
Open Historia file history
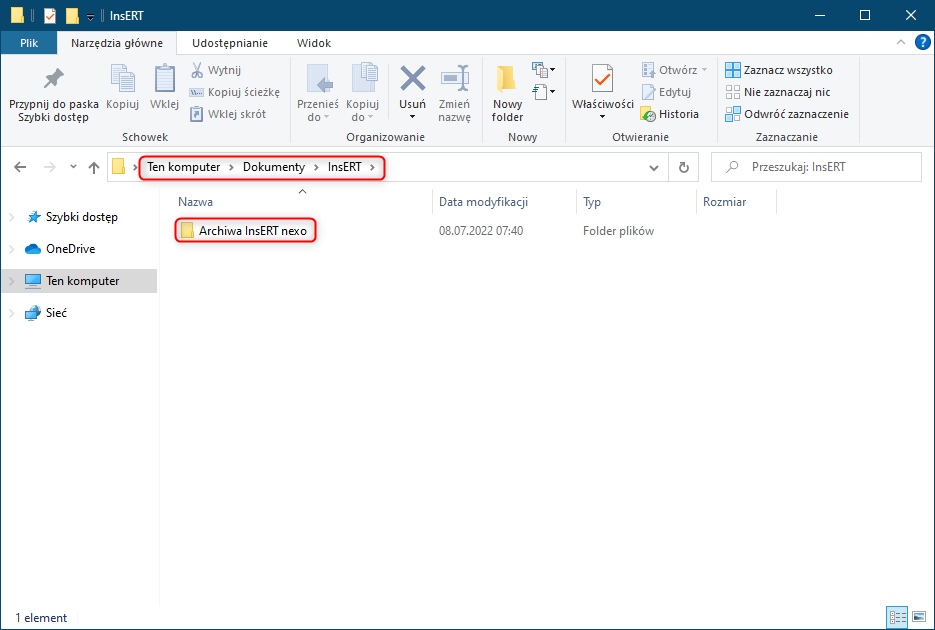click(670, 114)
